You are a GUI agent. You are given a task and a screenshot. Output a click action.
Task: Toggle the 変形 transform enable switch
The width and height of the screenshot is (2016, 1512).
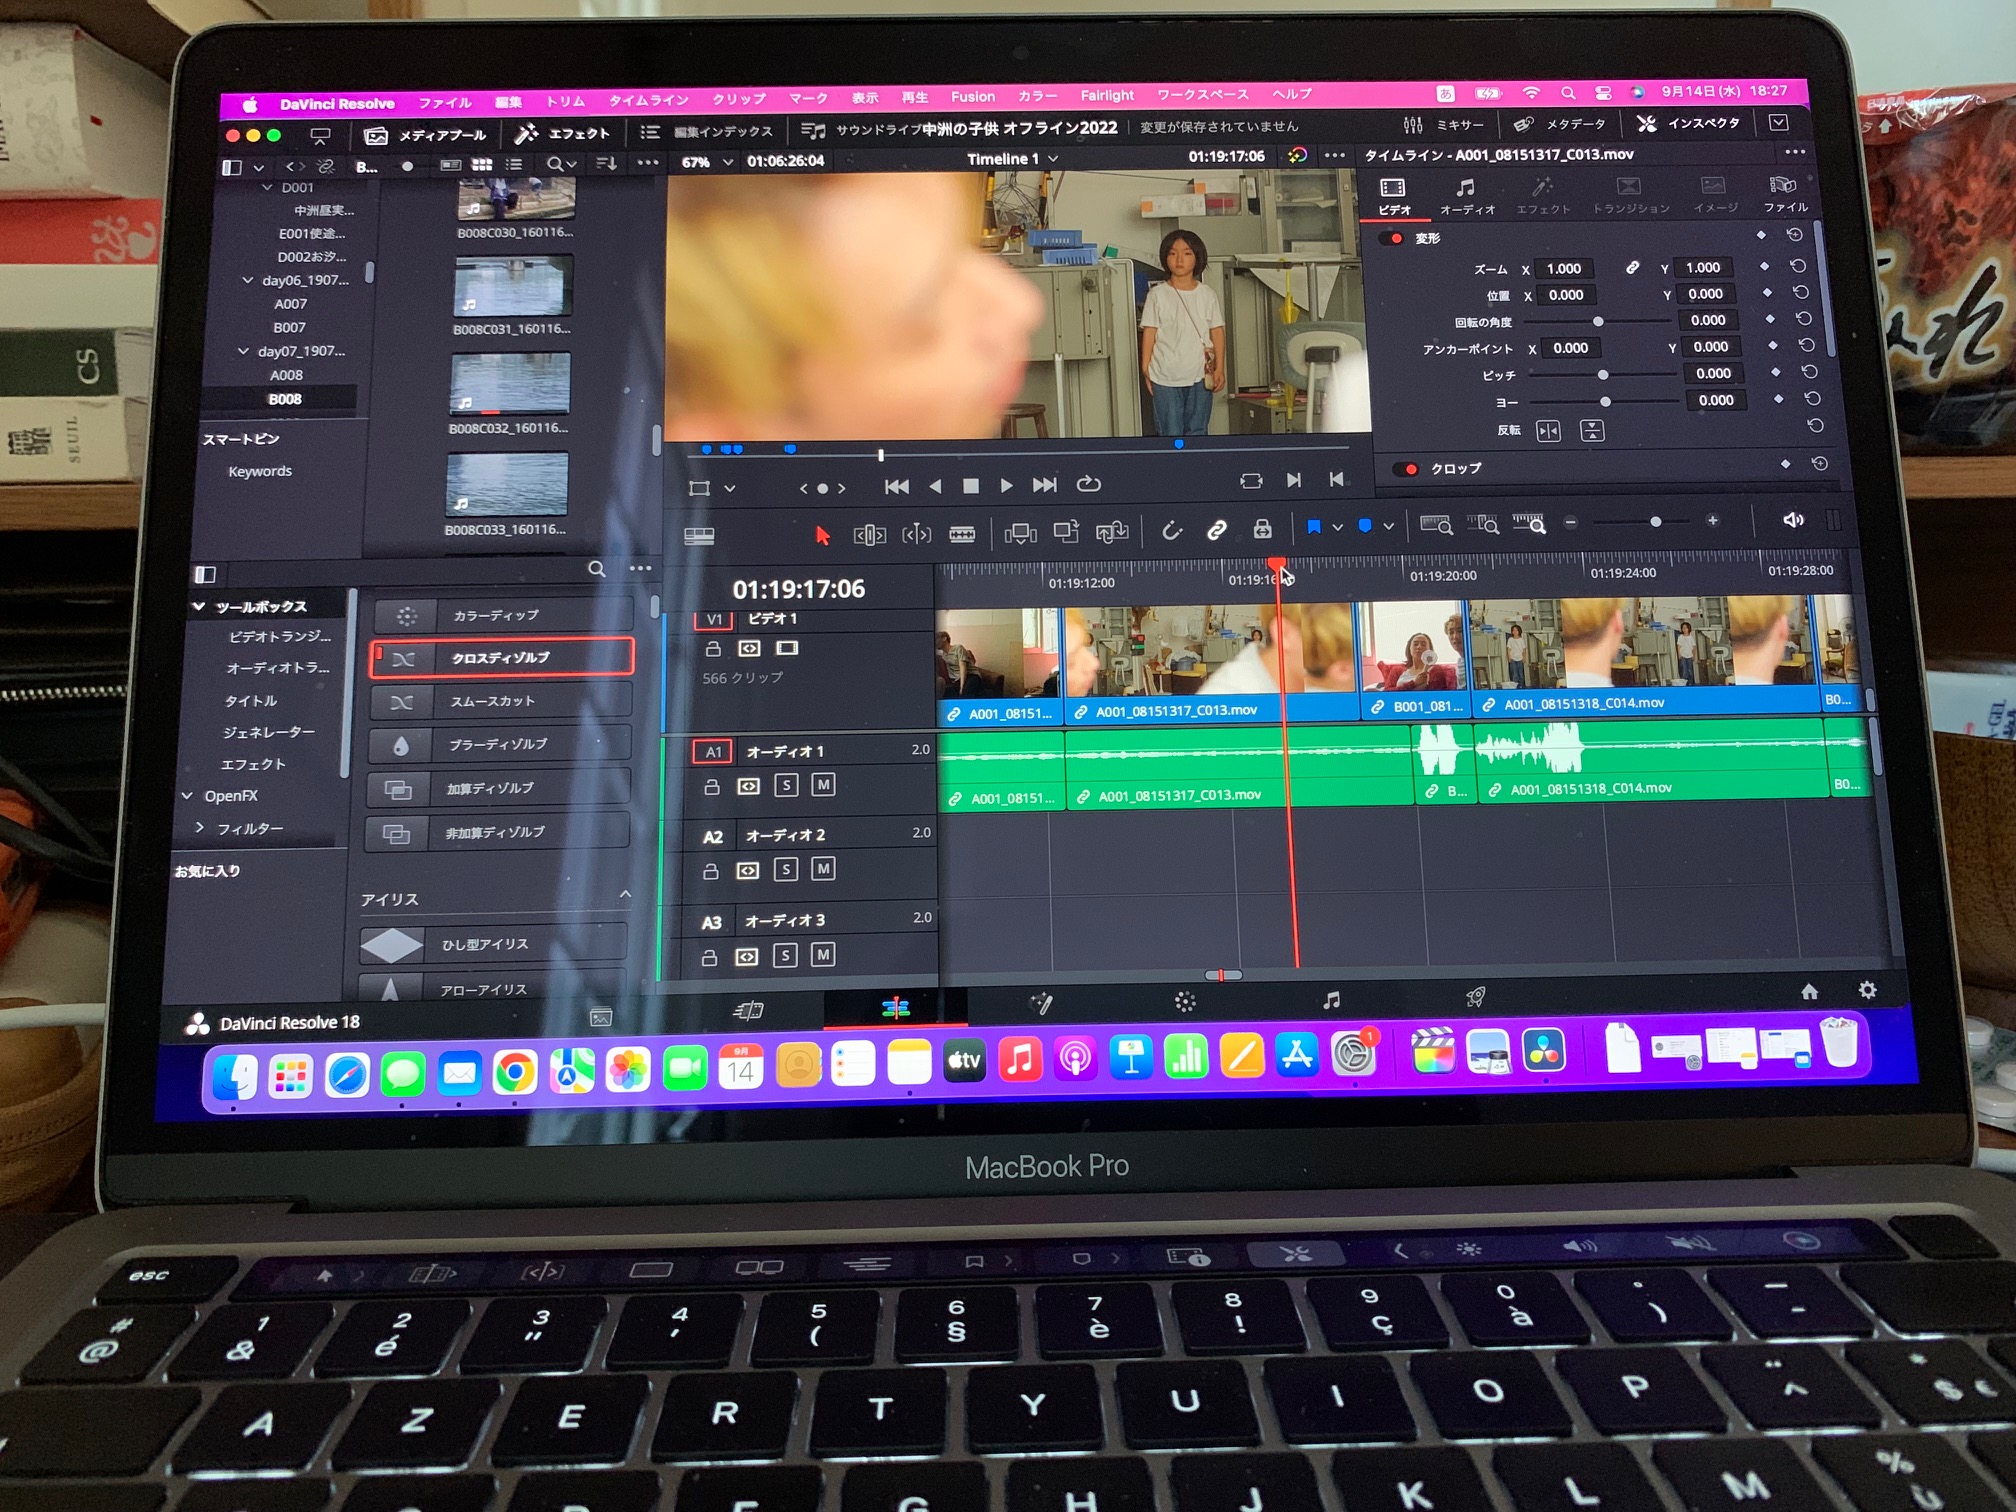[1391, 239]
